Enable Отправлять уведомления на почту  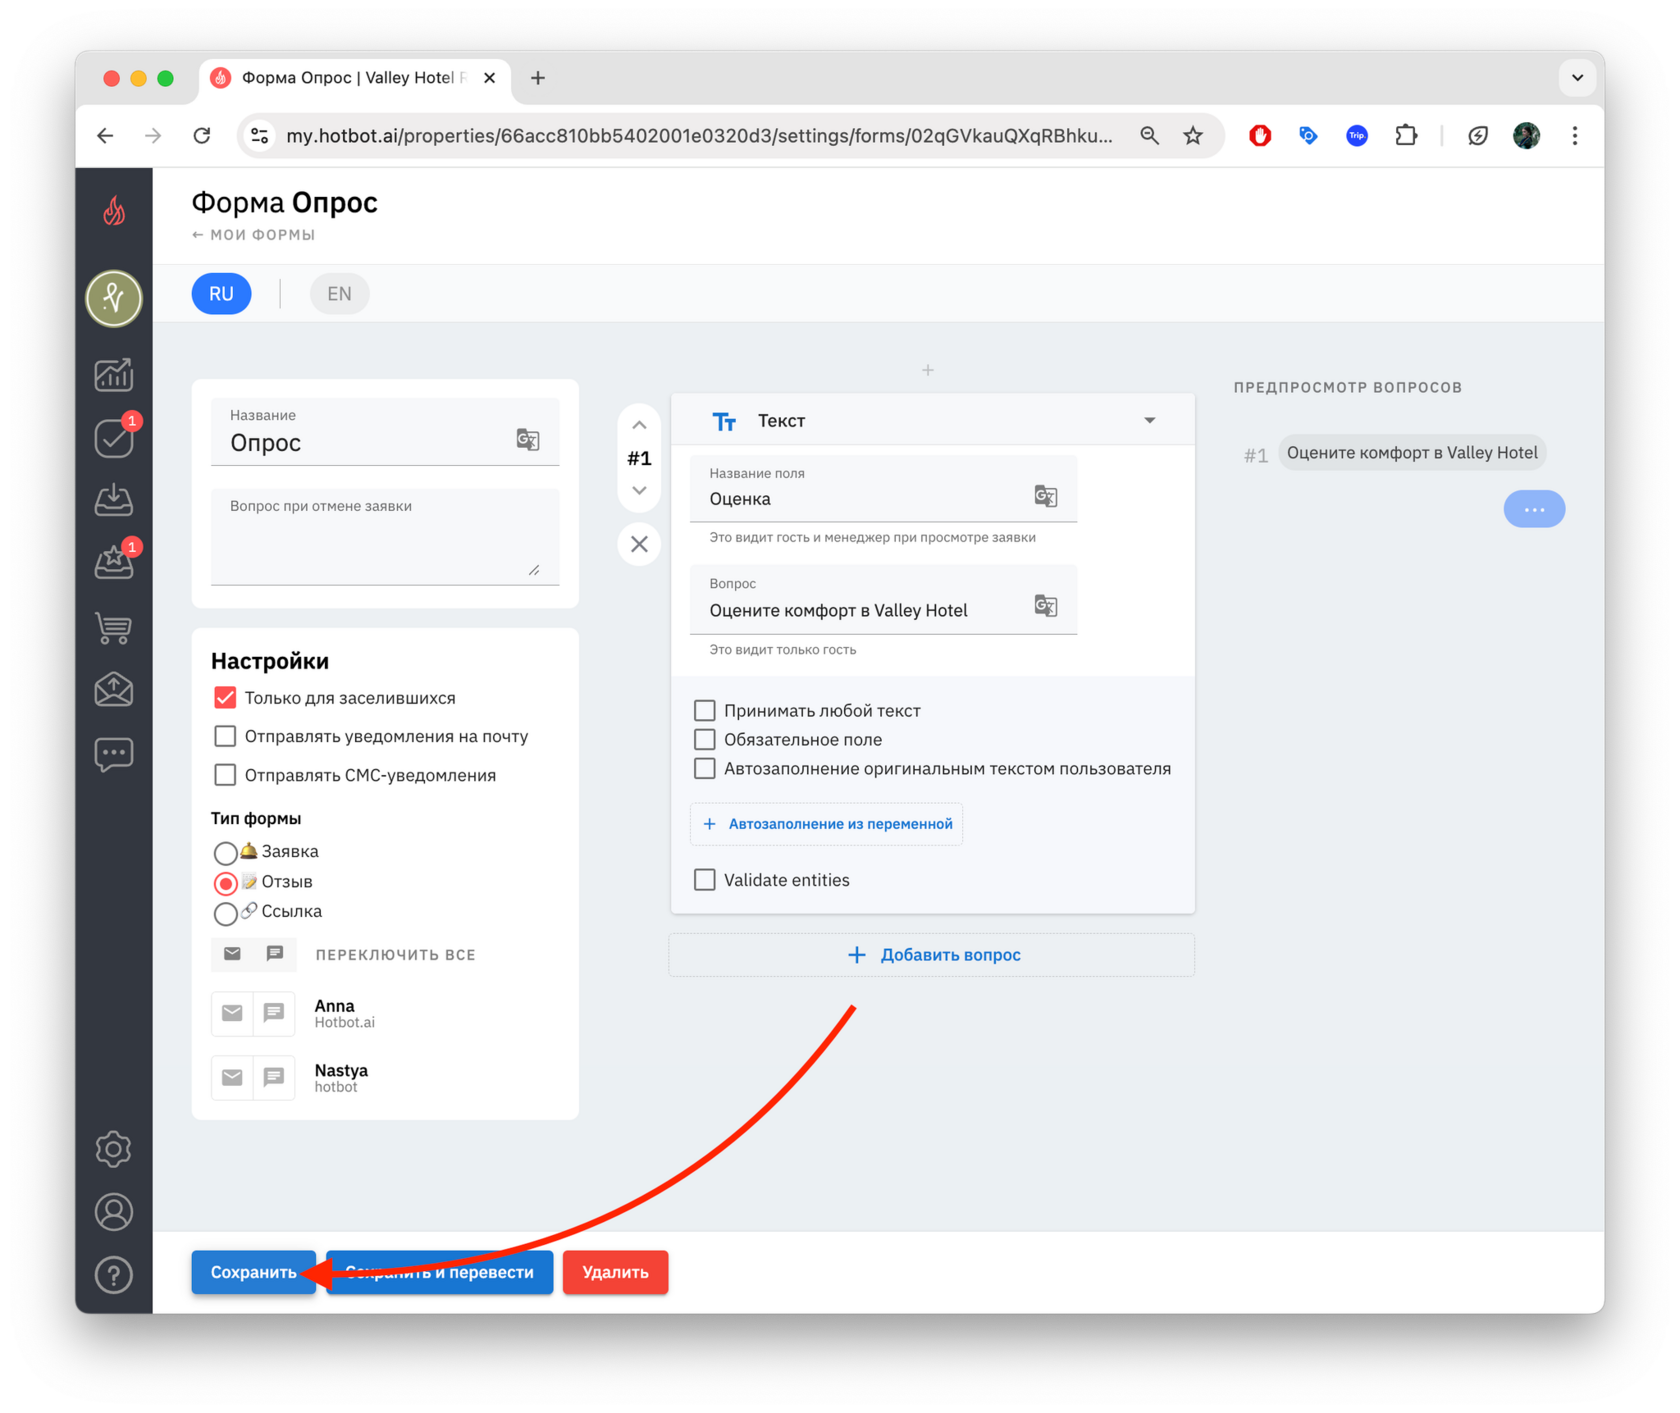coord(225,737)
